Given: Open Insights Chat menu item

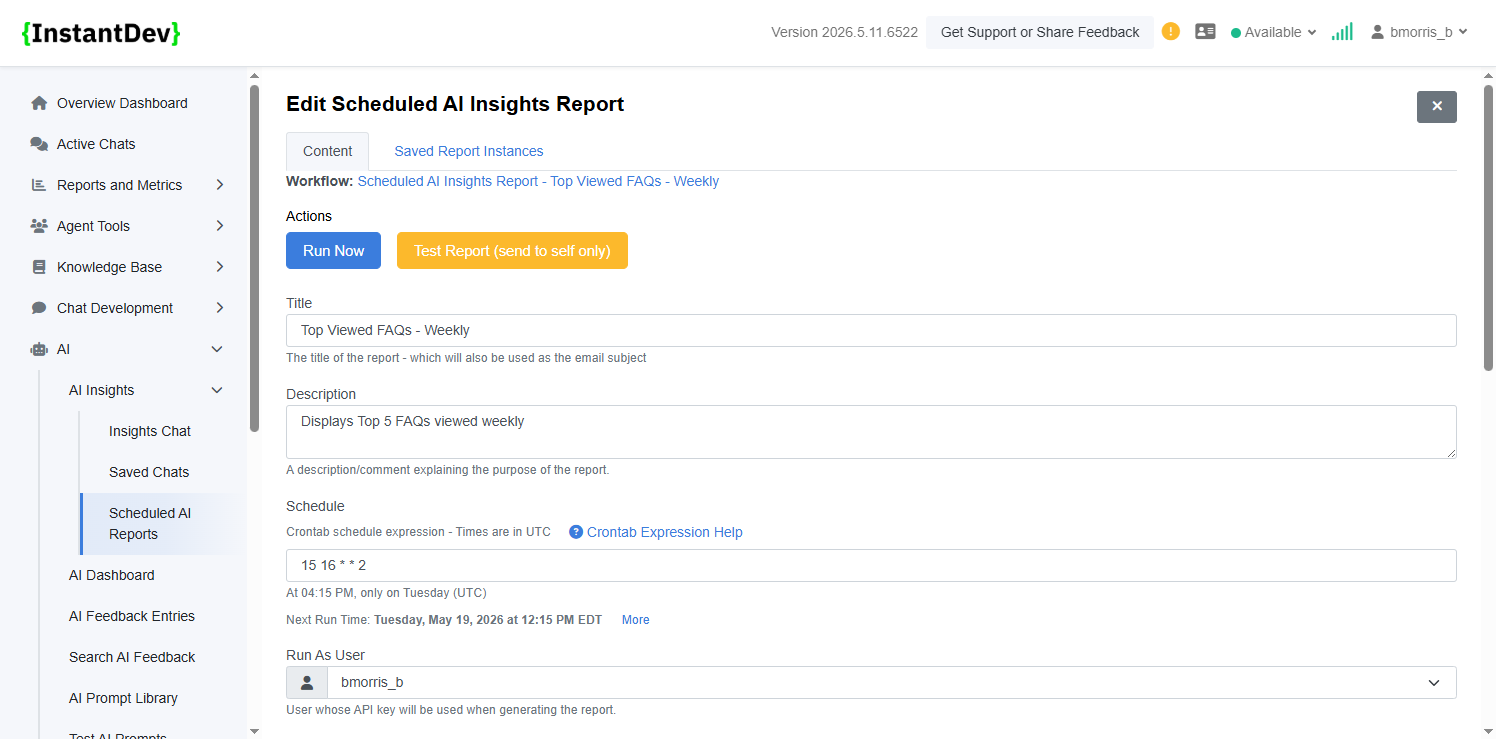Looking at the screenshot, I should (x=150, y=431).
